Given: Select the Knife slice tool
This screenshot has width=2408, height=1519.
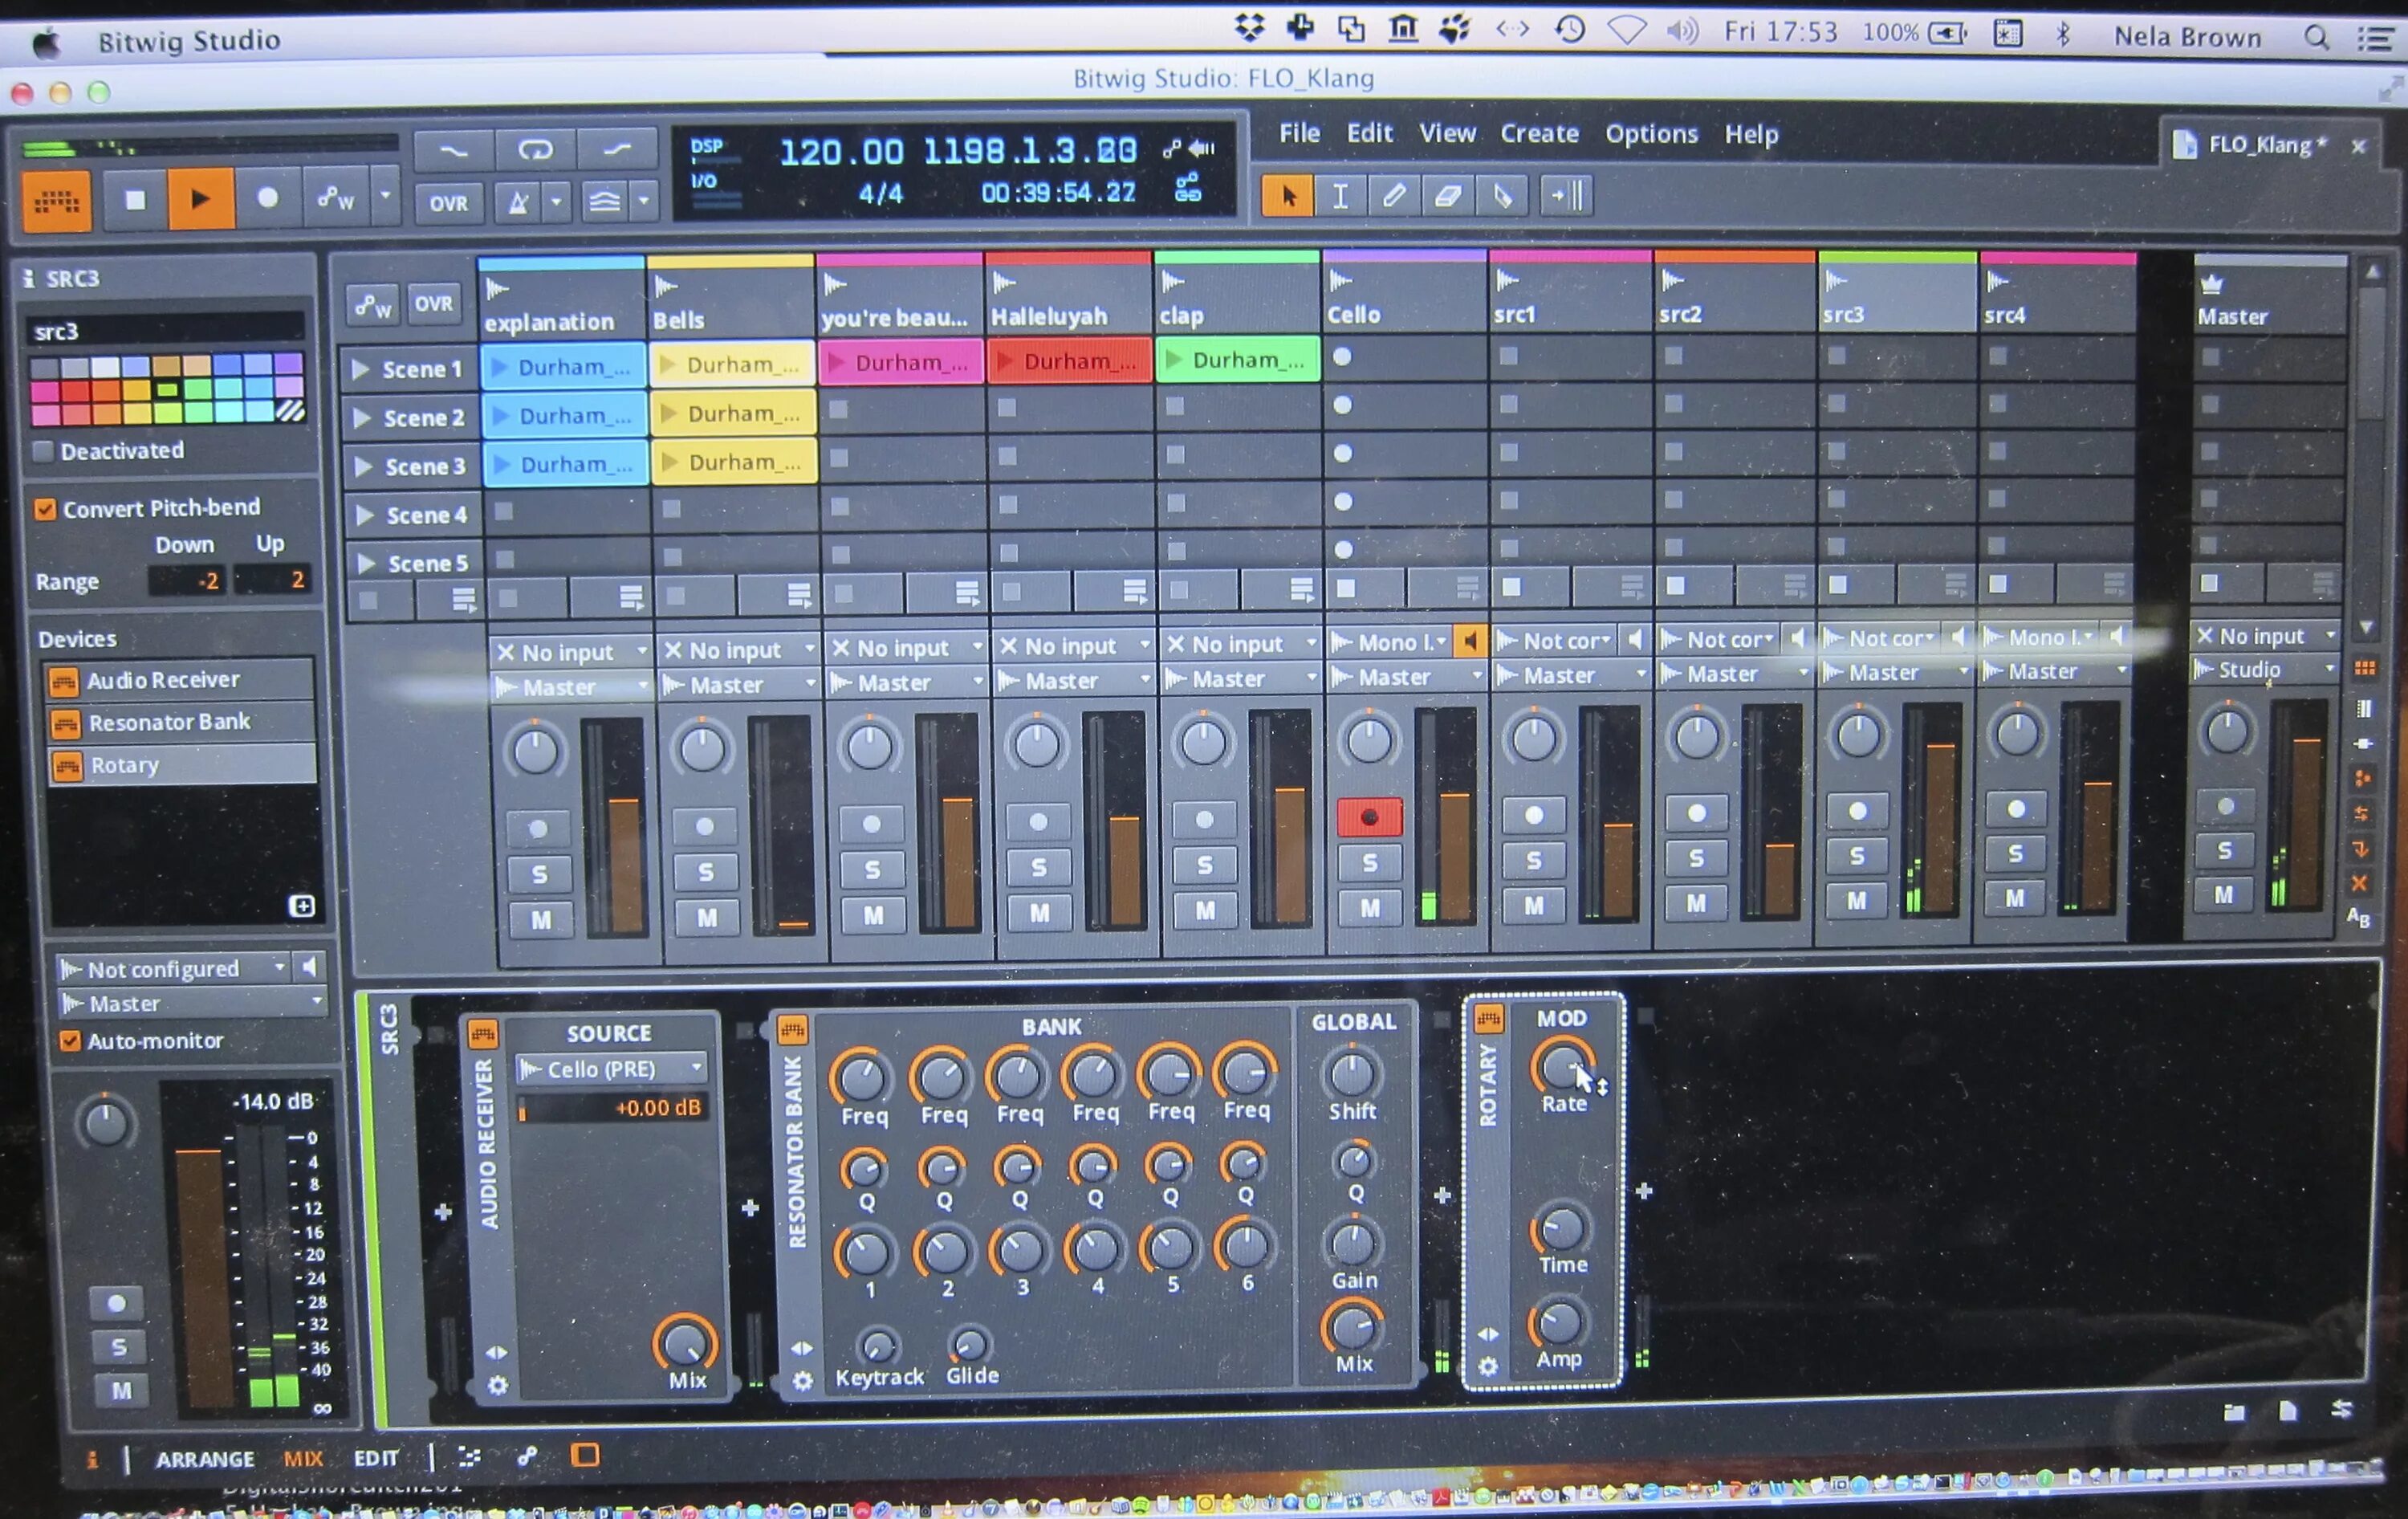Looking at the screenshot, I should pyautogui.click(x=1502, y=196).
